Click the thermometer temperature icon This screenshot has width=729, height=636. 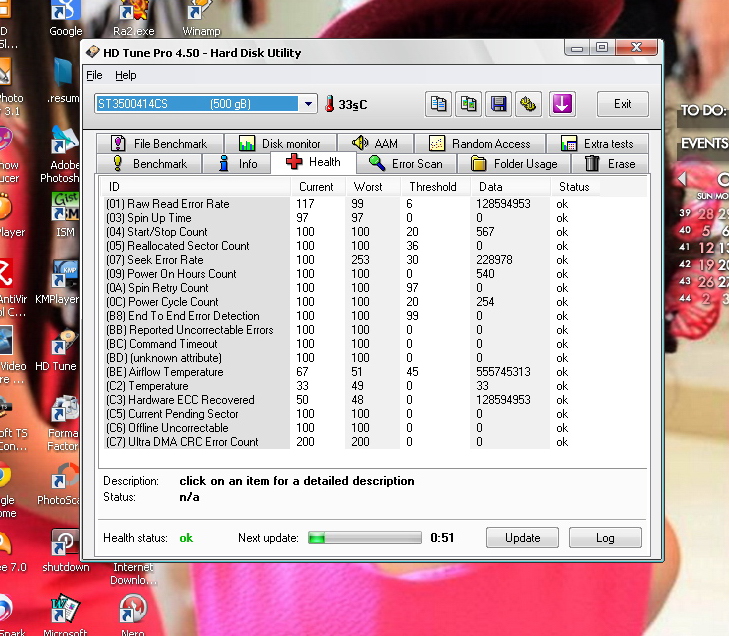[330, 104]
